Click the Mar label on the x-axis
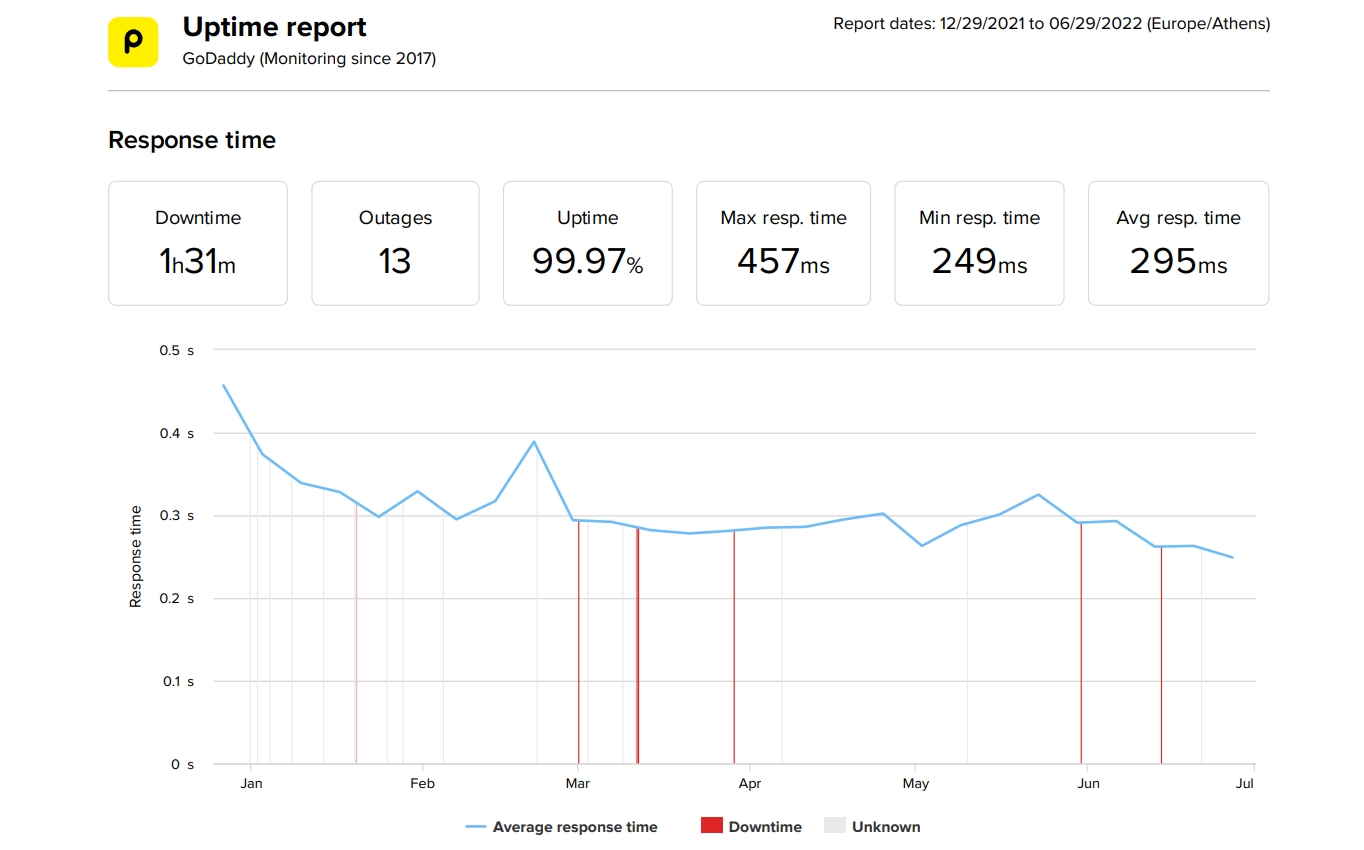The image size is (1364, 850). click(577, 783)
